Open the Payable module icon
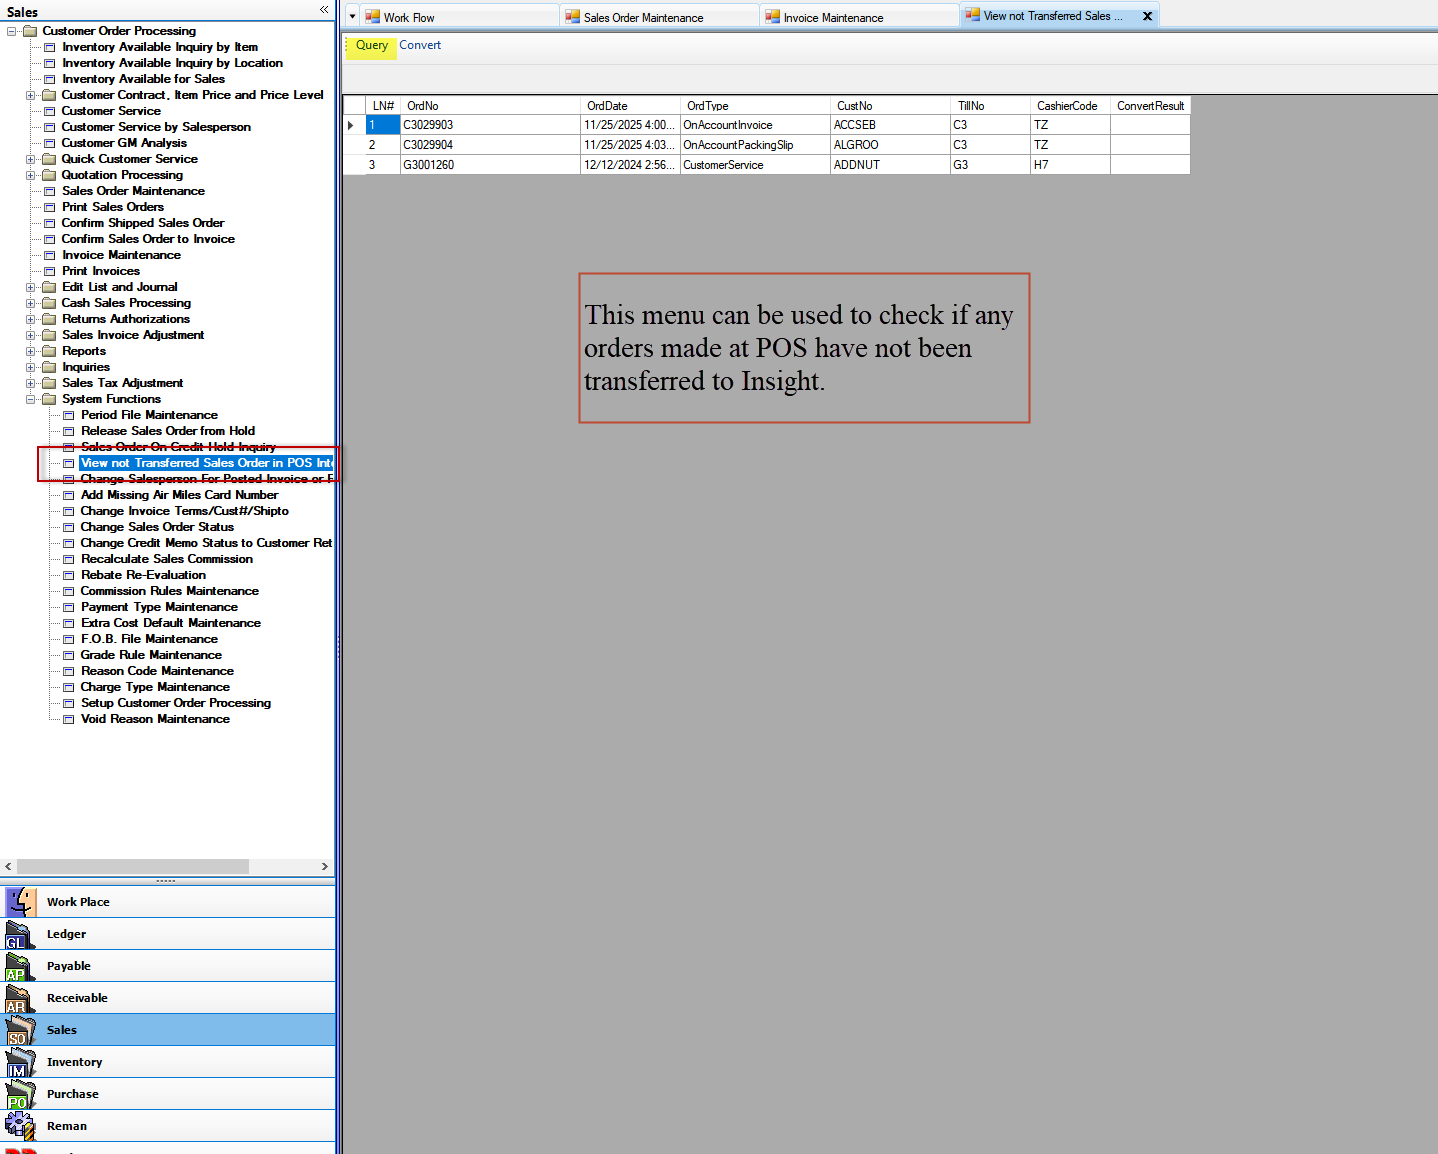 pyautogui.click(x=20, y=966)
